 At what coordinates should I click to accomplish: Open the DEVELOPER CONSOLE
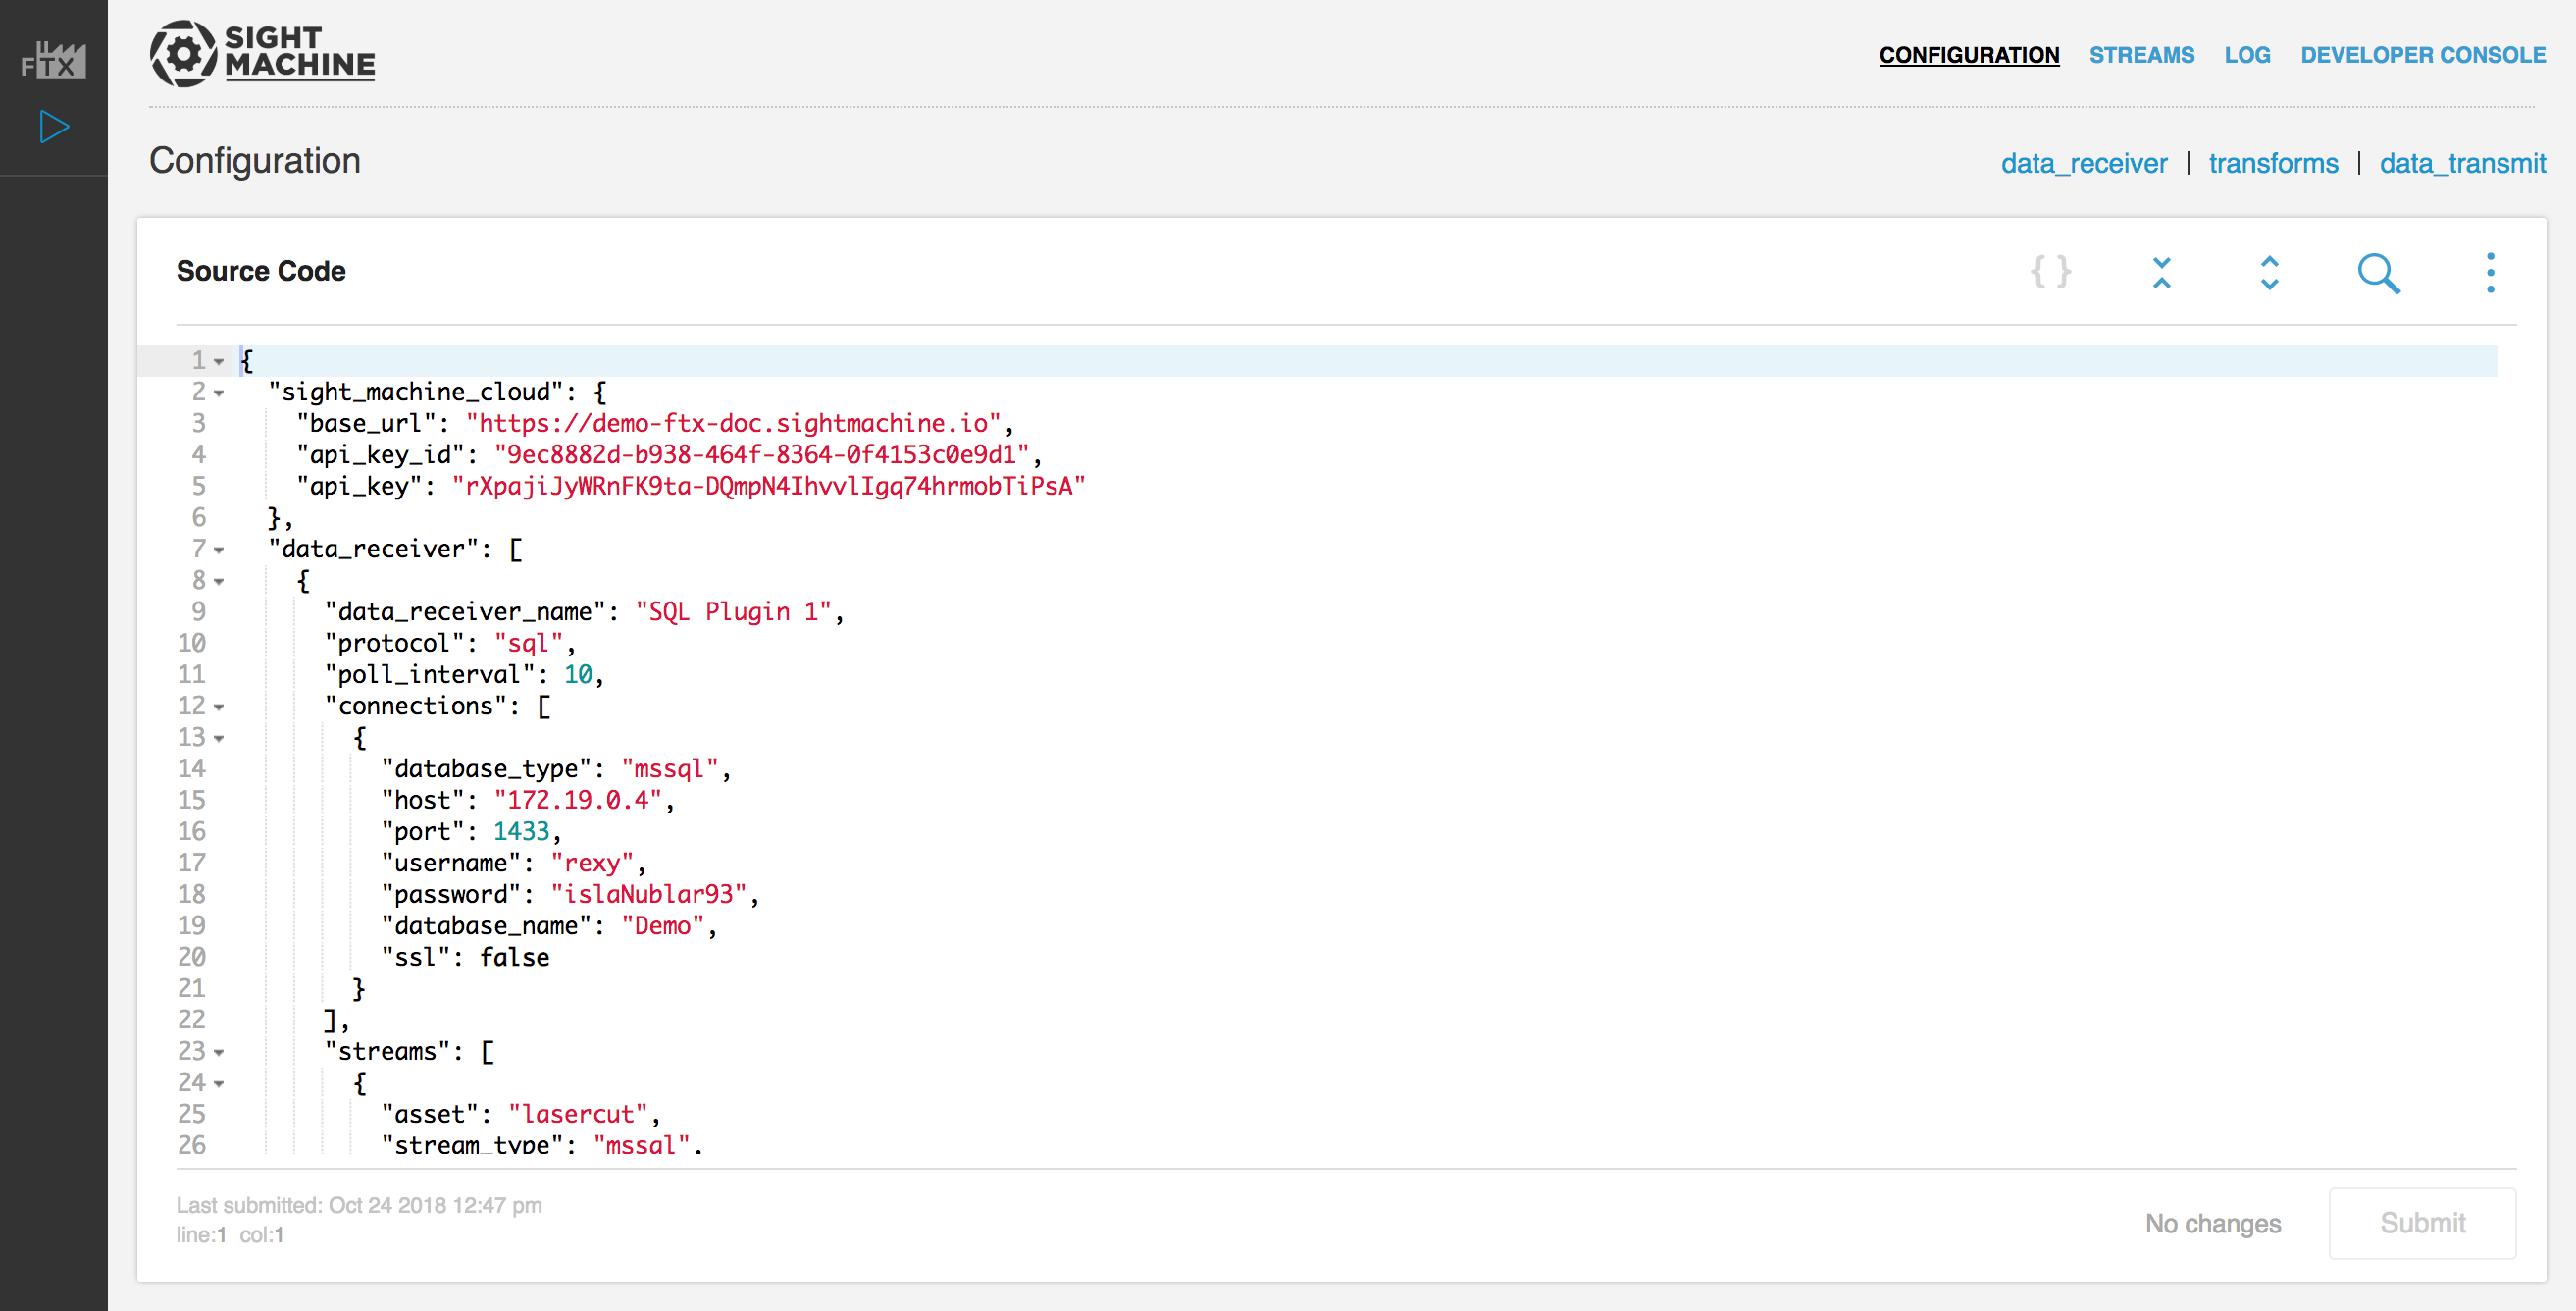pyautogui.click(x=2423, y=55)
